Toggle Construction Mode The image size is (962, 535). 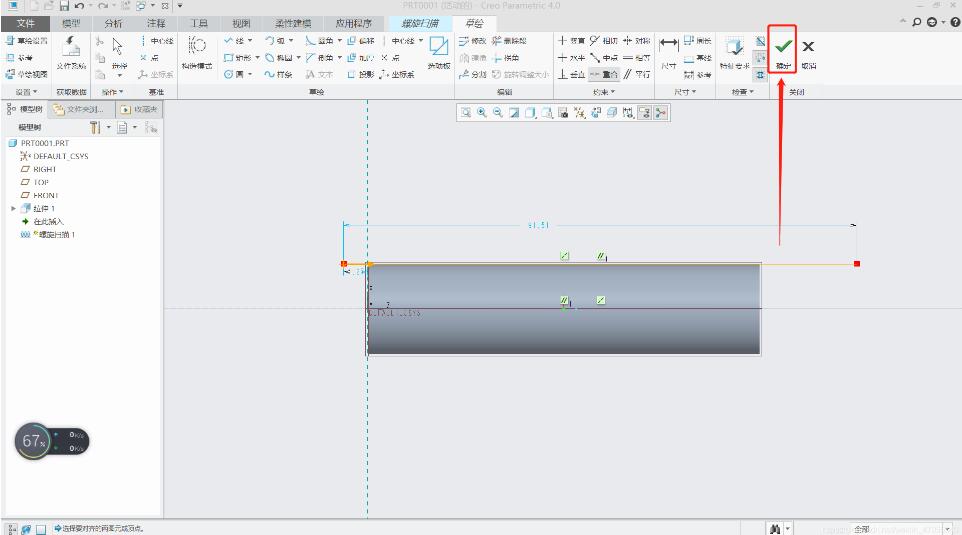[x=196, y=52]
